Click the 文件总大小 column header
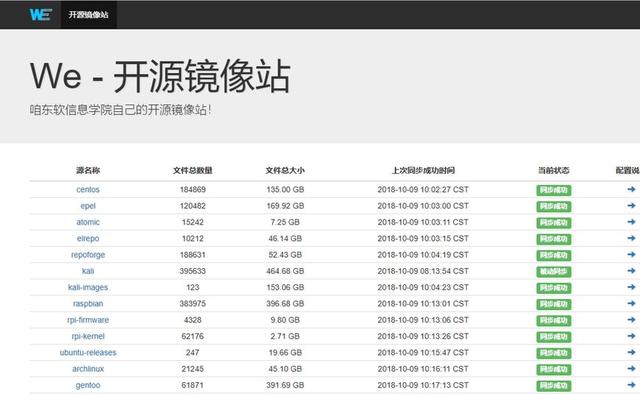The image size is (640, 394). [285, 170]
